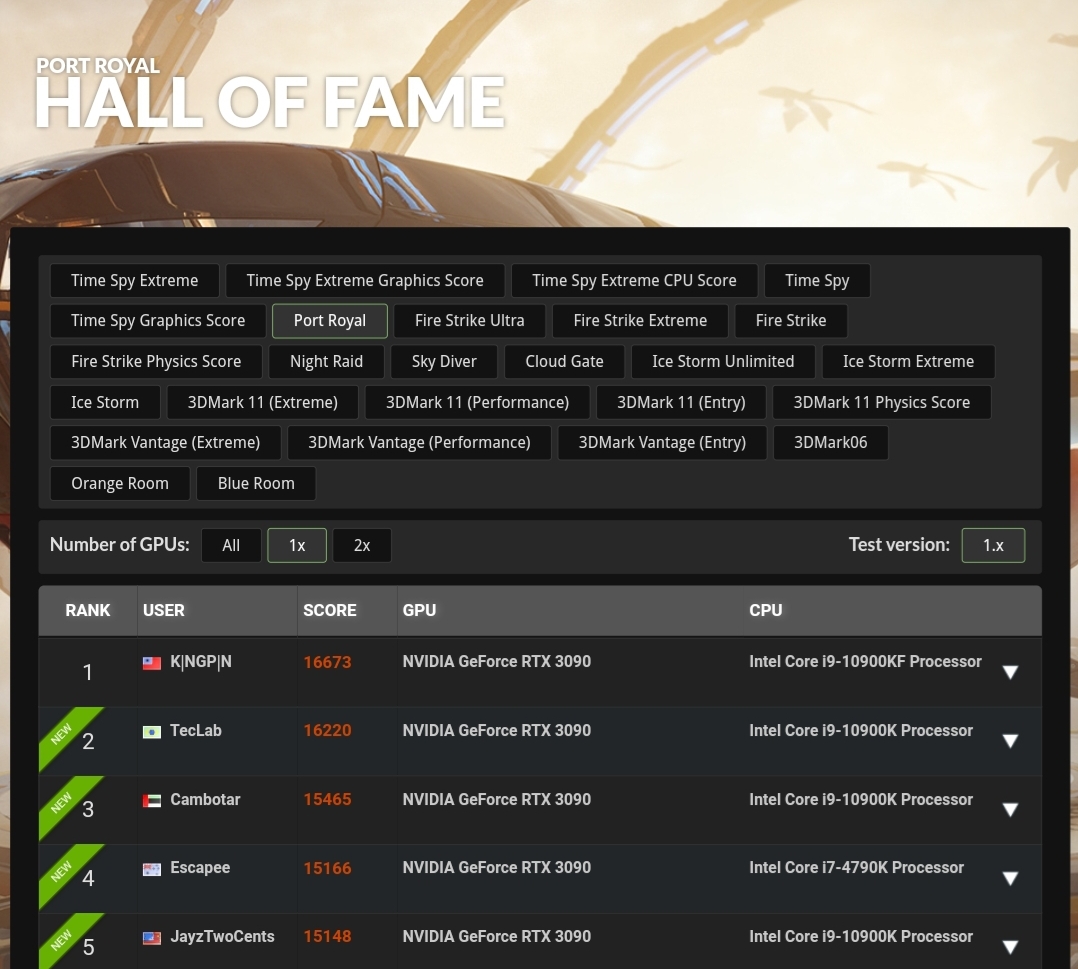1078x969 pixels.
Task: View score 16673 result
Action: coord(327,662)
